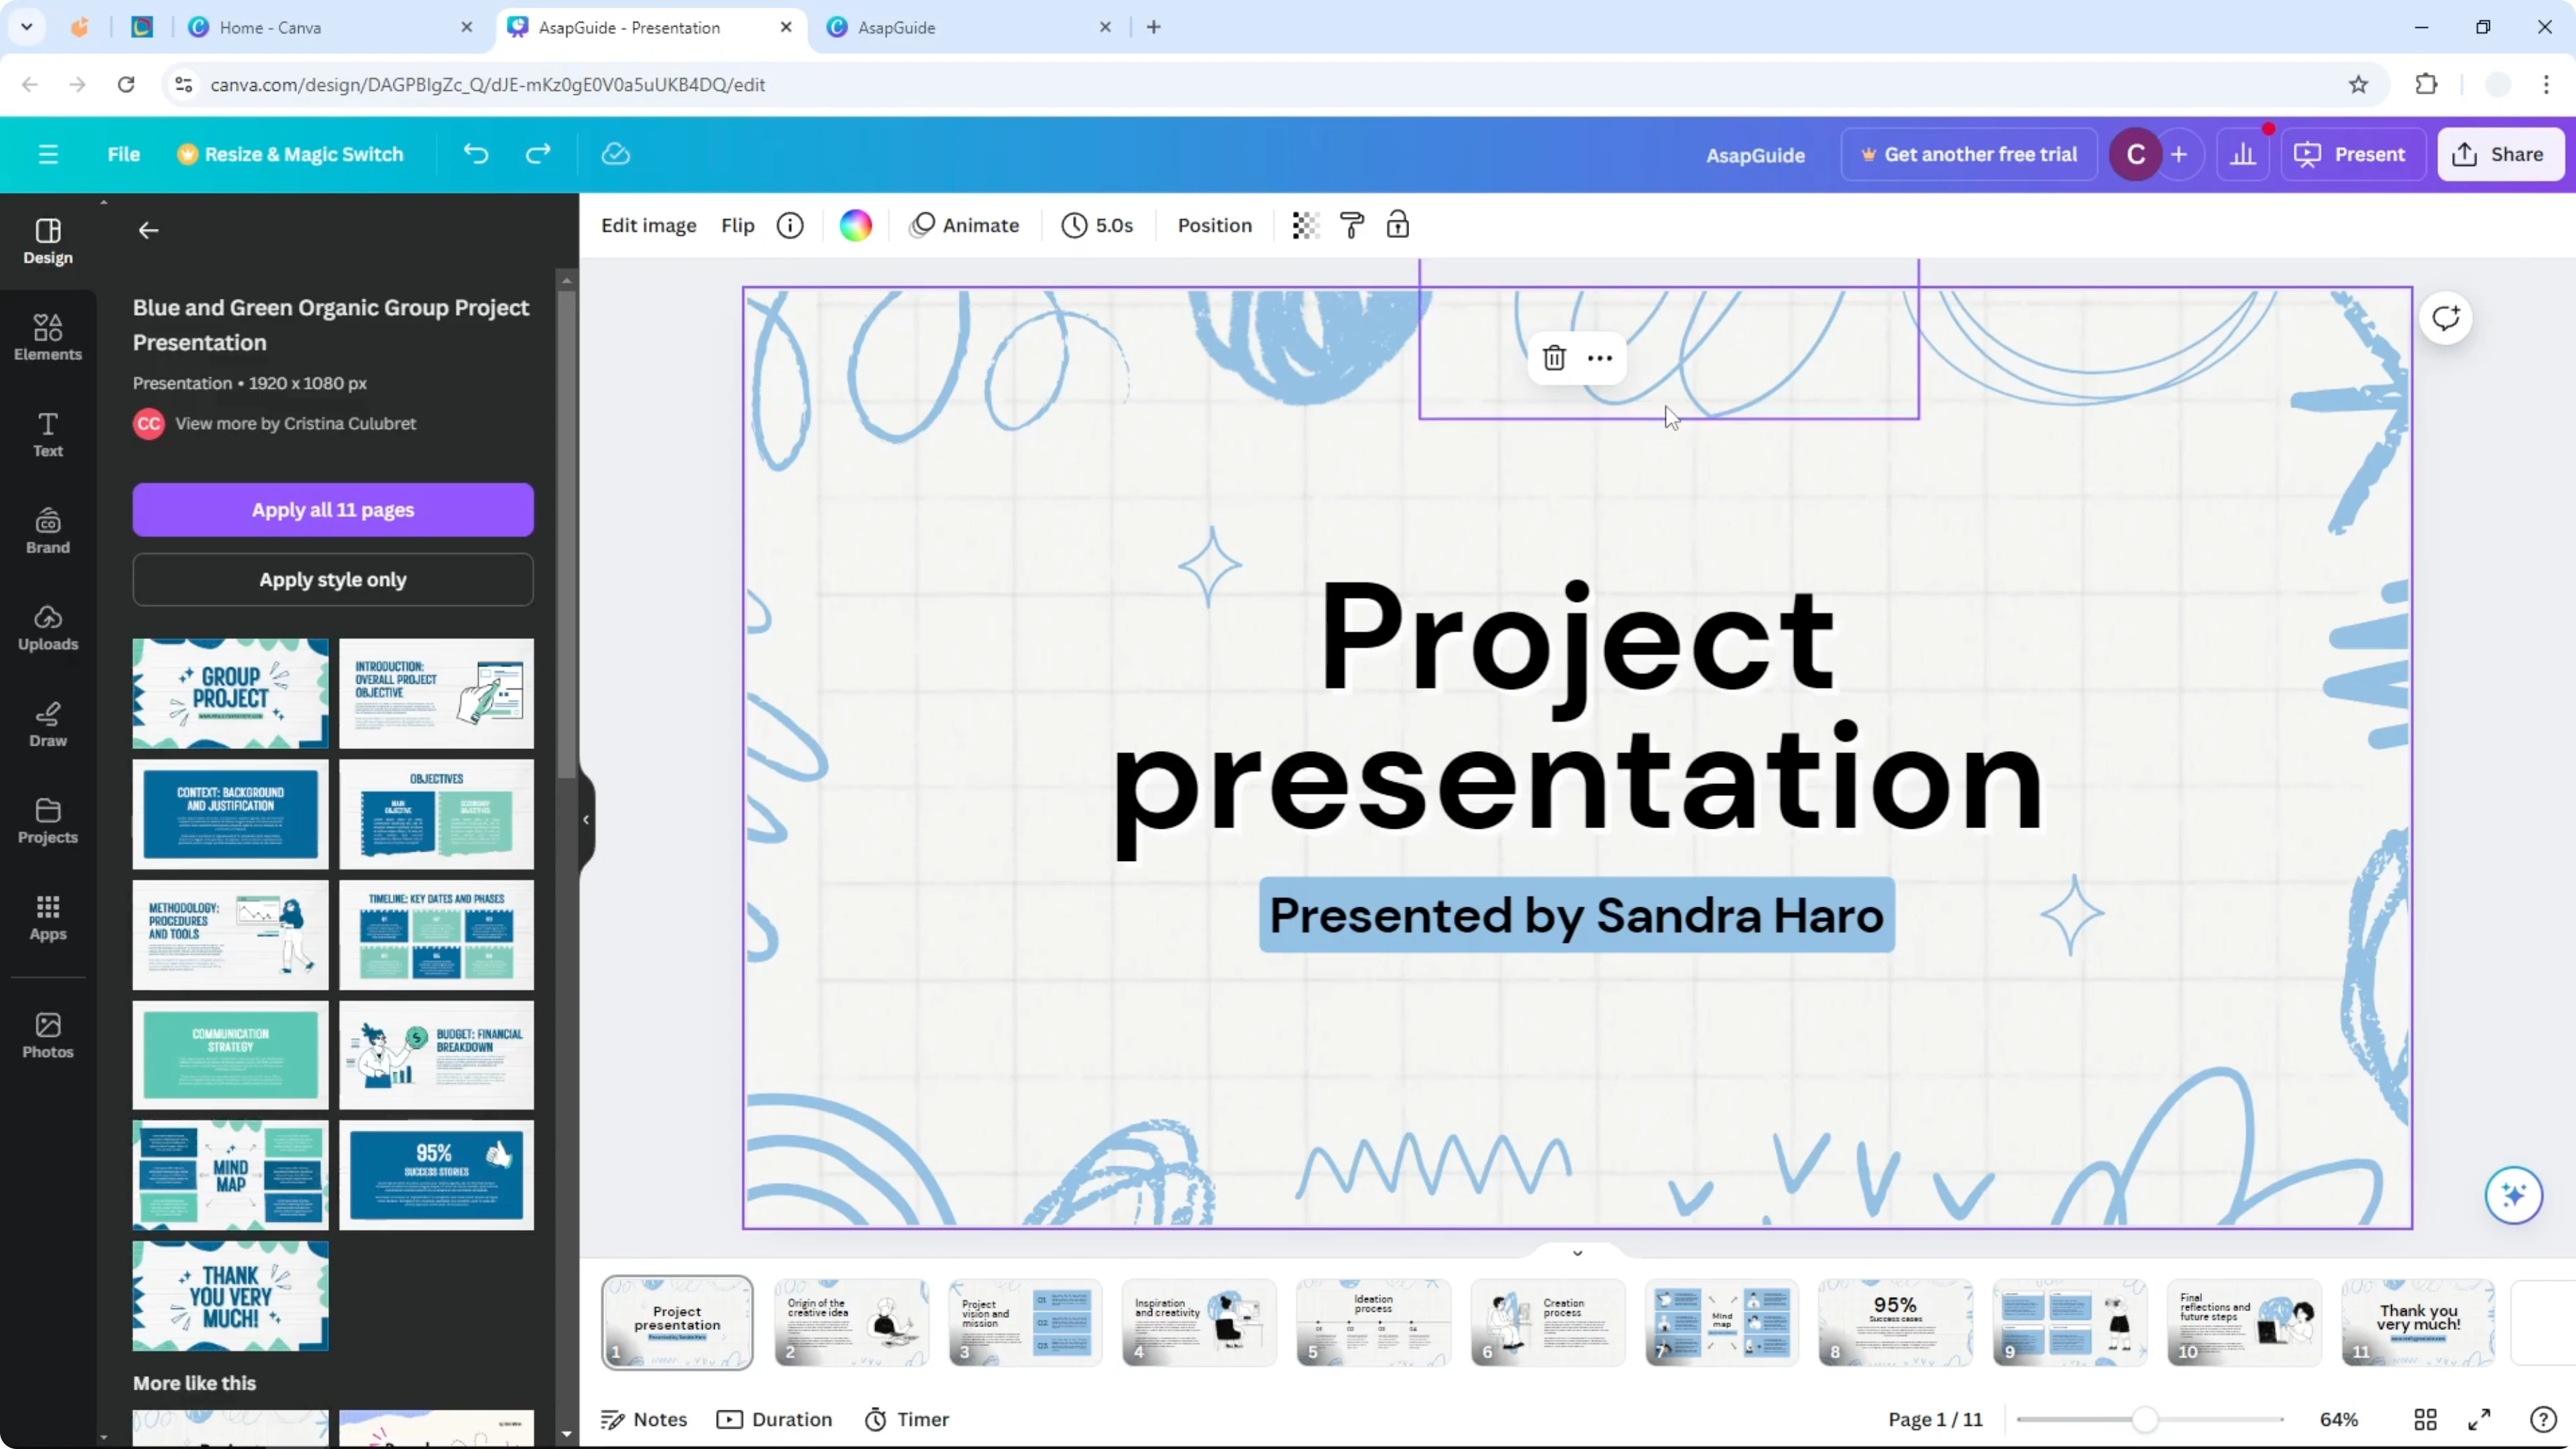Click Get another free trial
Screen dimensions: 2576x1449
click(x=1969, y=154)
